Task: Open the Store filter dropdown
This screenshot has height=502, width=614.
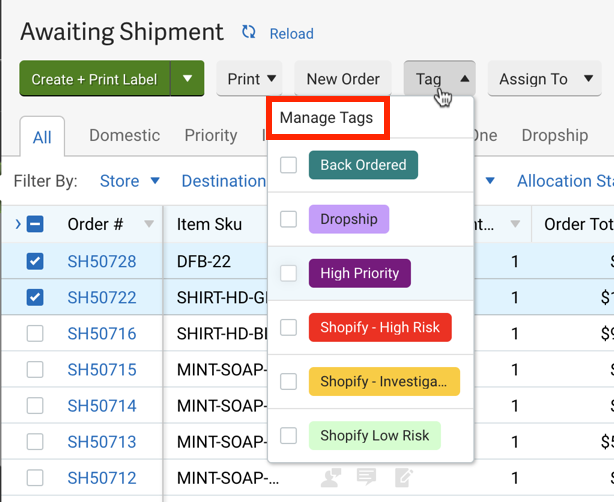Action: click(x=130, y=181)
